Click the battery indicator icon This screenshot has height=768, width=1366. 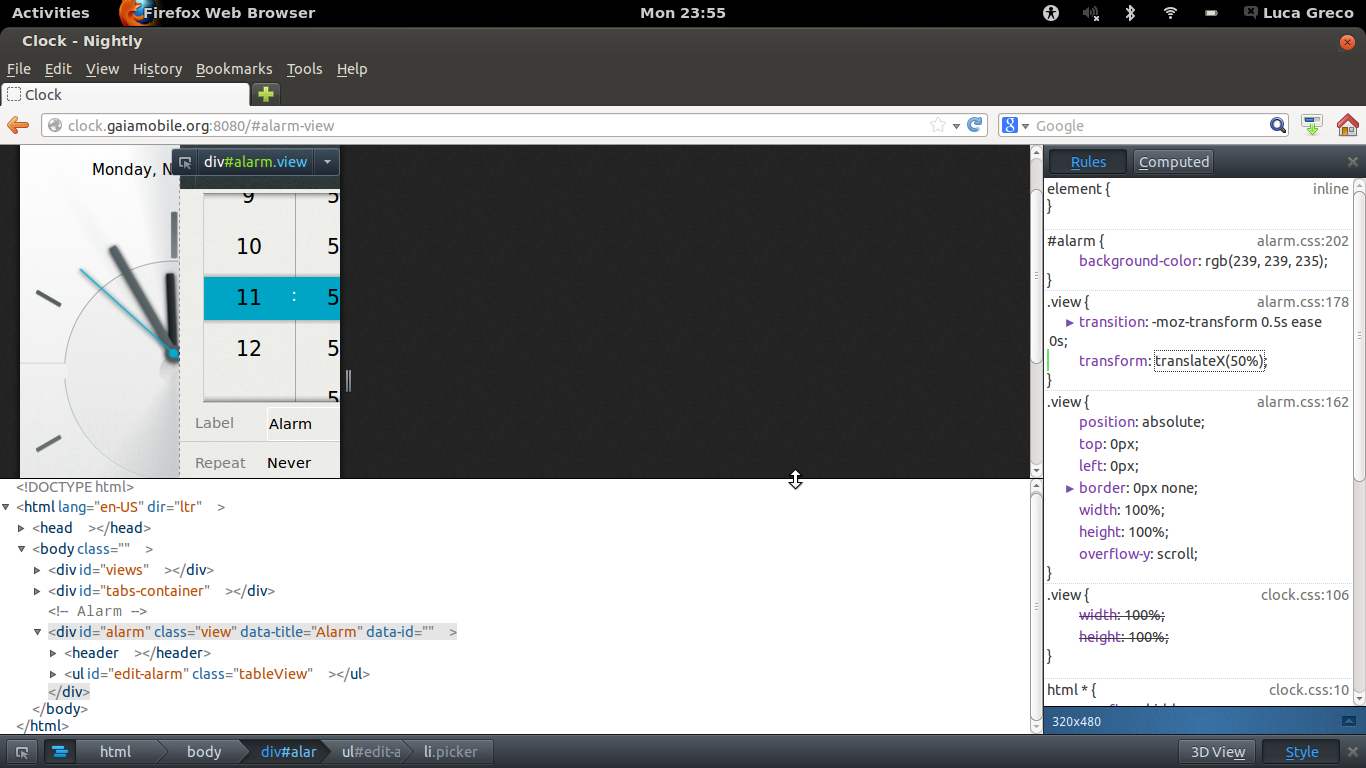coord(1211,13)
